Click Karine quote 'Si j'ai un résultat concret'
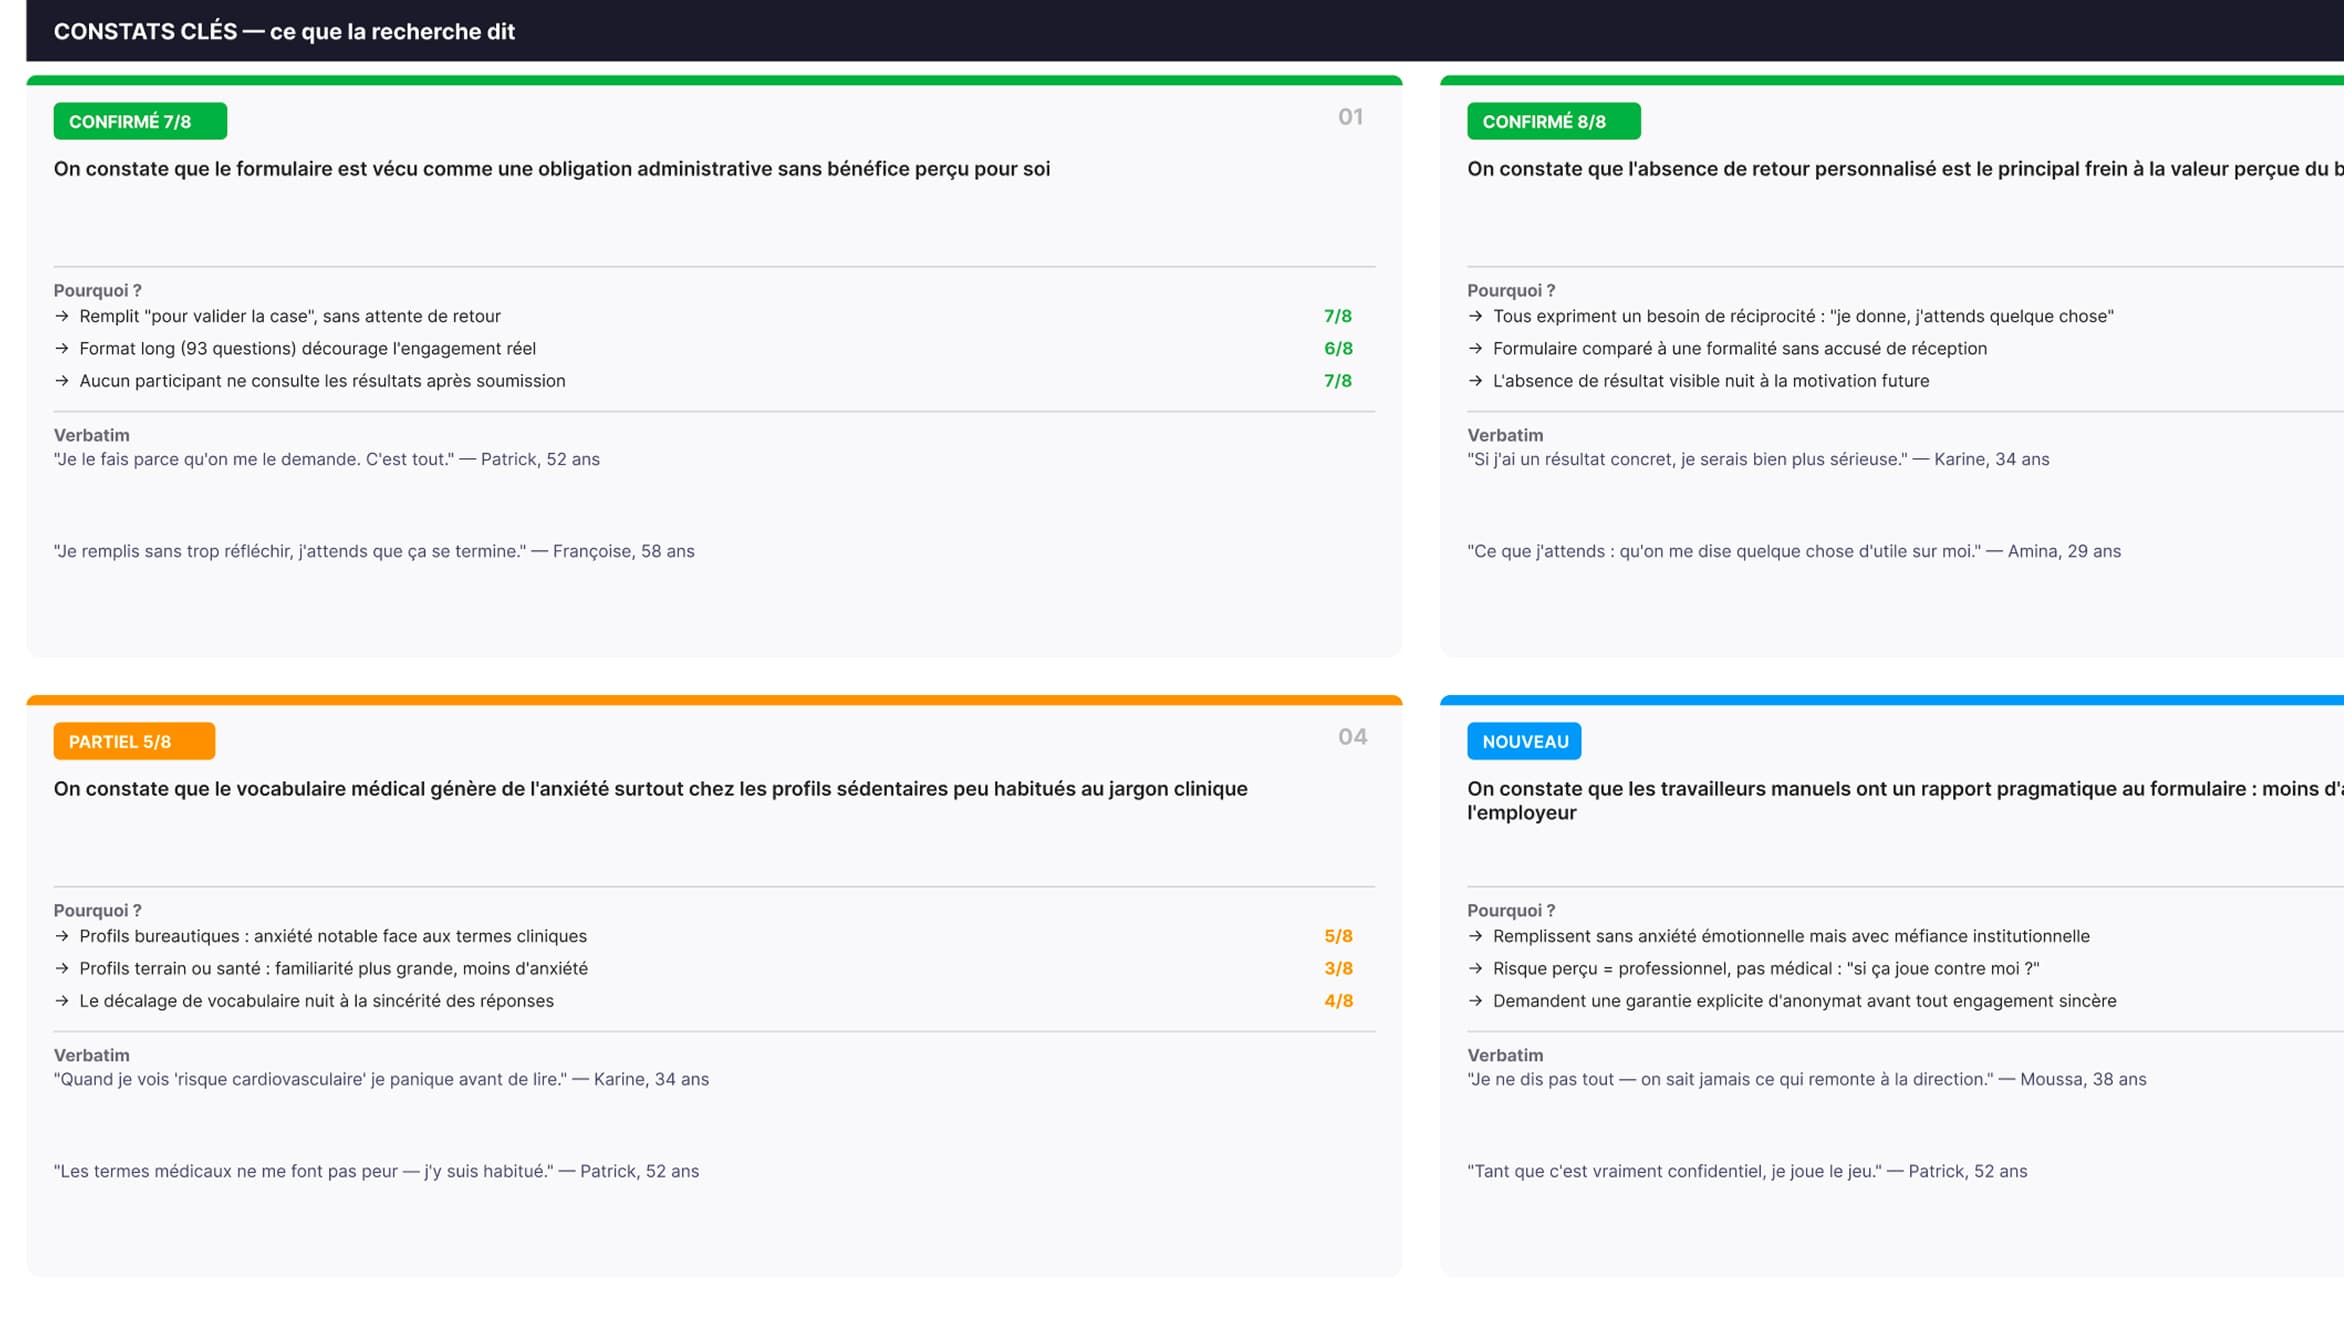The image size is (2344, 1319). pyautogui.click(x=1758, y=459)
